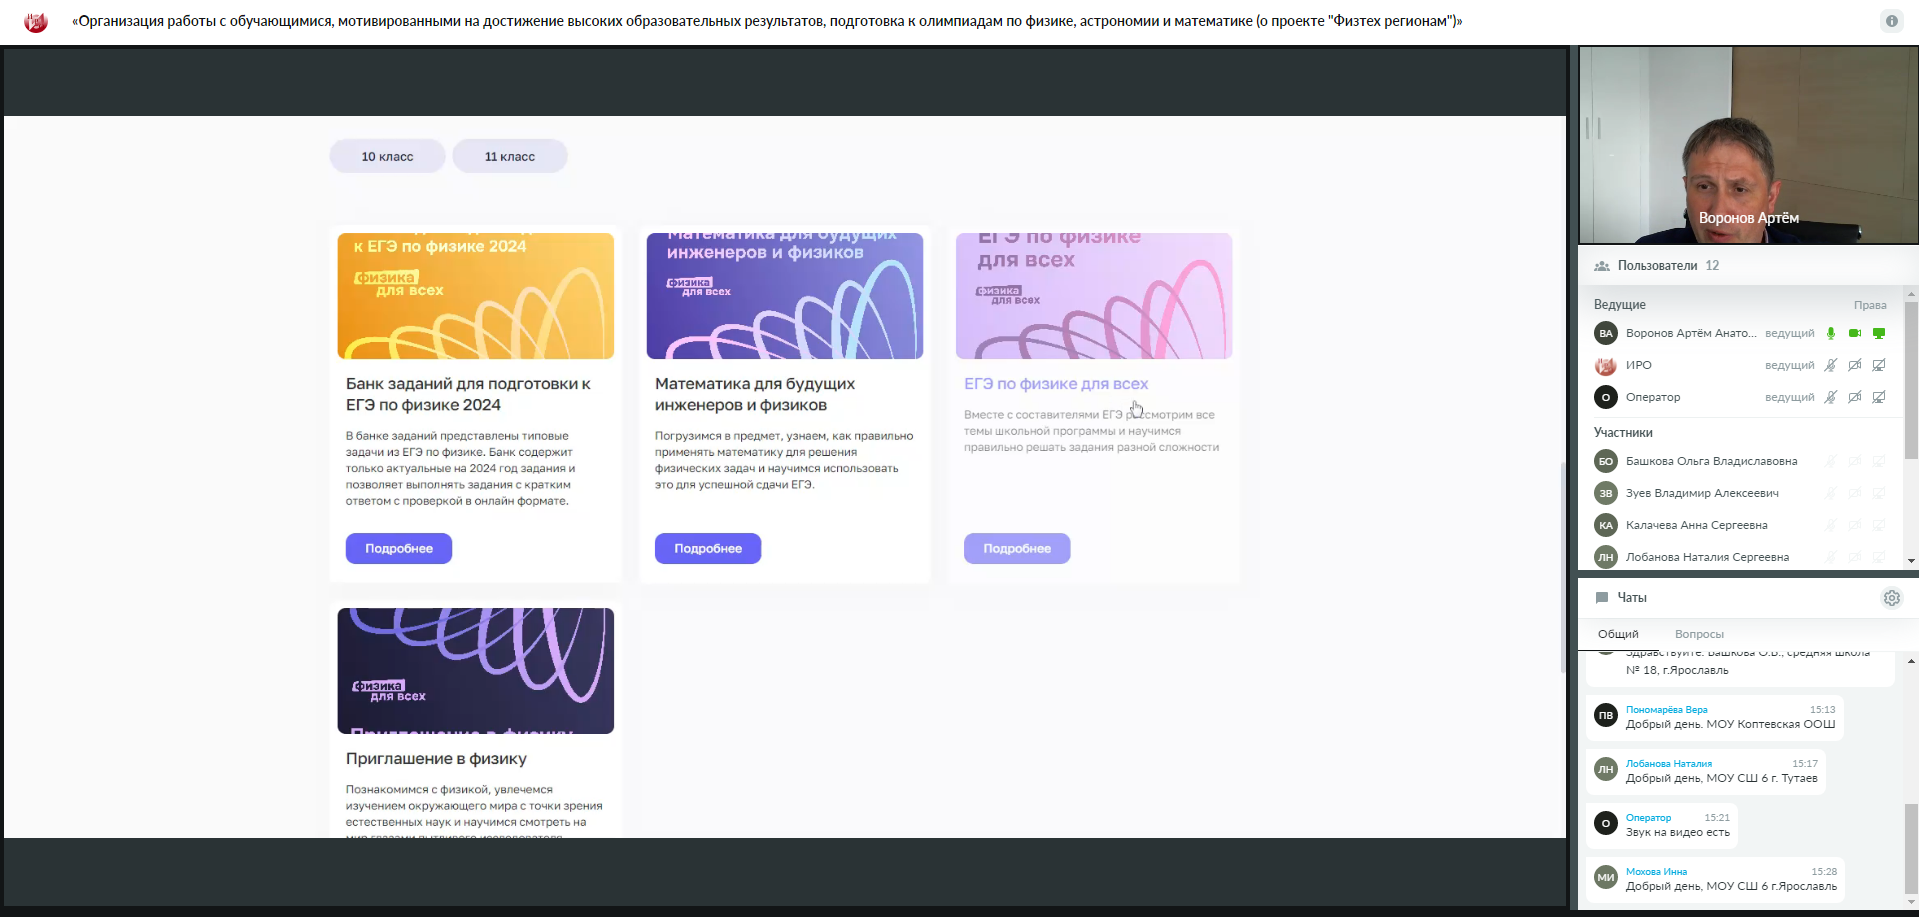Click chat scrollbar down arrow
This screenshot has width=1919, height=917.
pyautogui.click(x=1911, y=902)
